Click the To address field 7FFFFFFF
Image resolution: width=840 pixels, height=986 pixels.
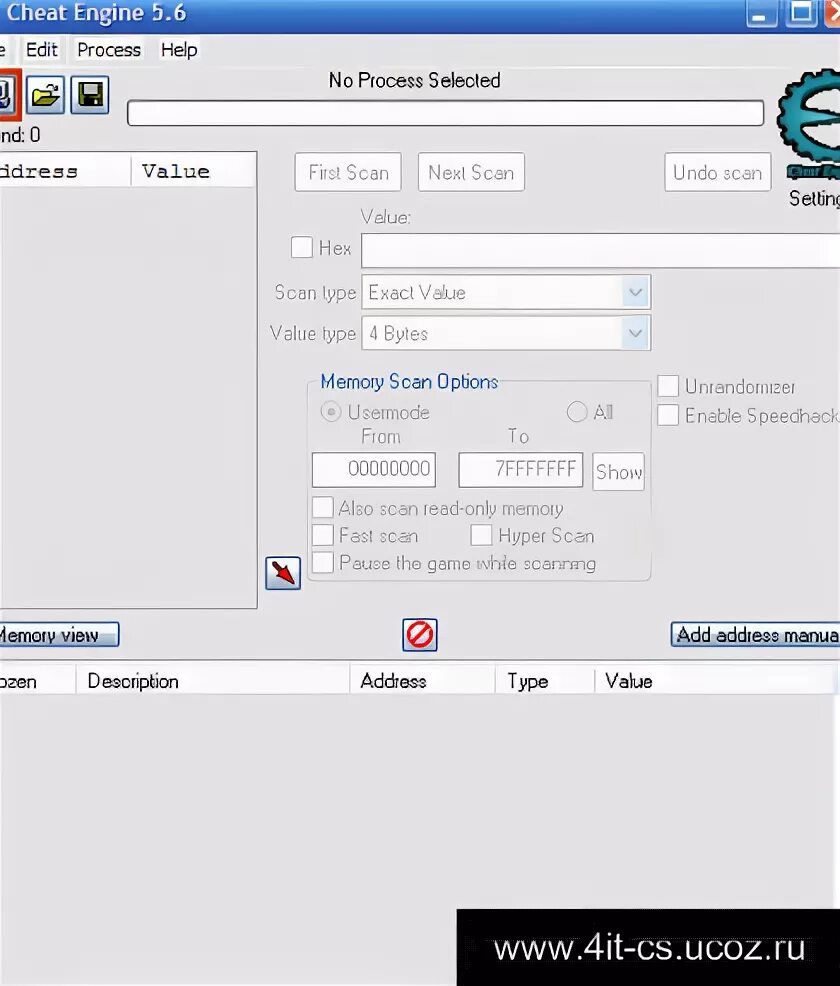(x=521, y=469)
